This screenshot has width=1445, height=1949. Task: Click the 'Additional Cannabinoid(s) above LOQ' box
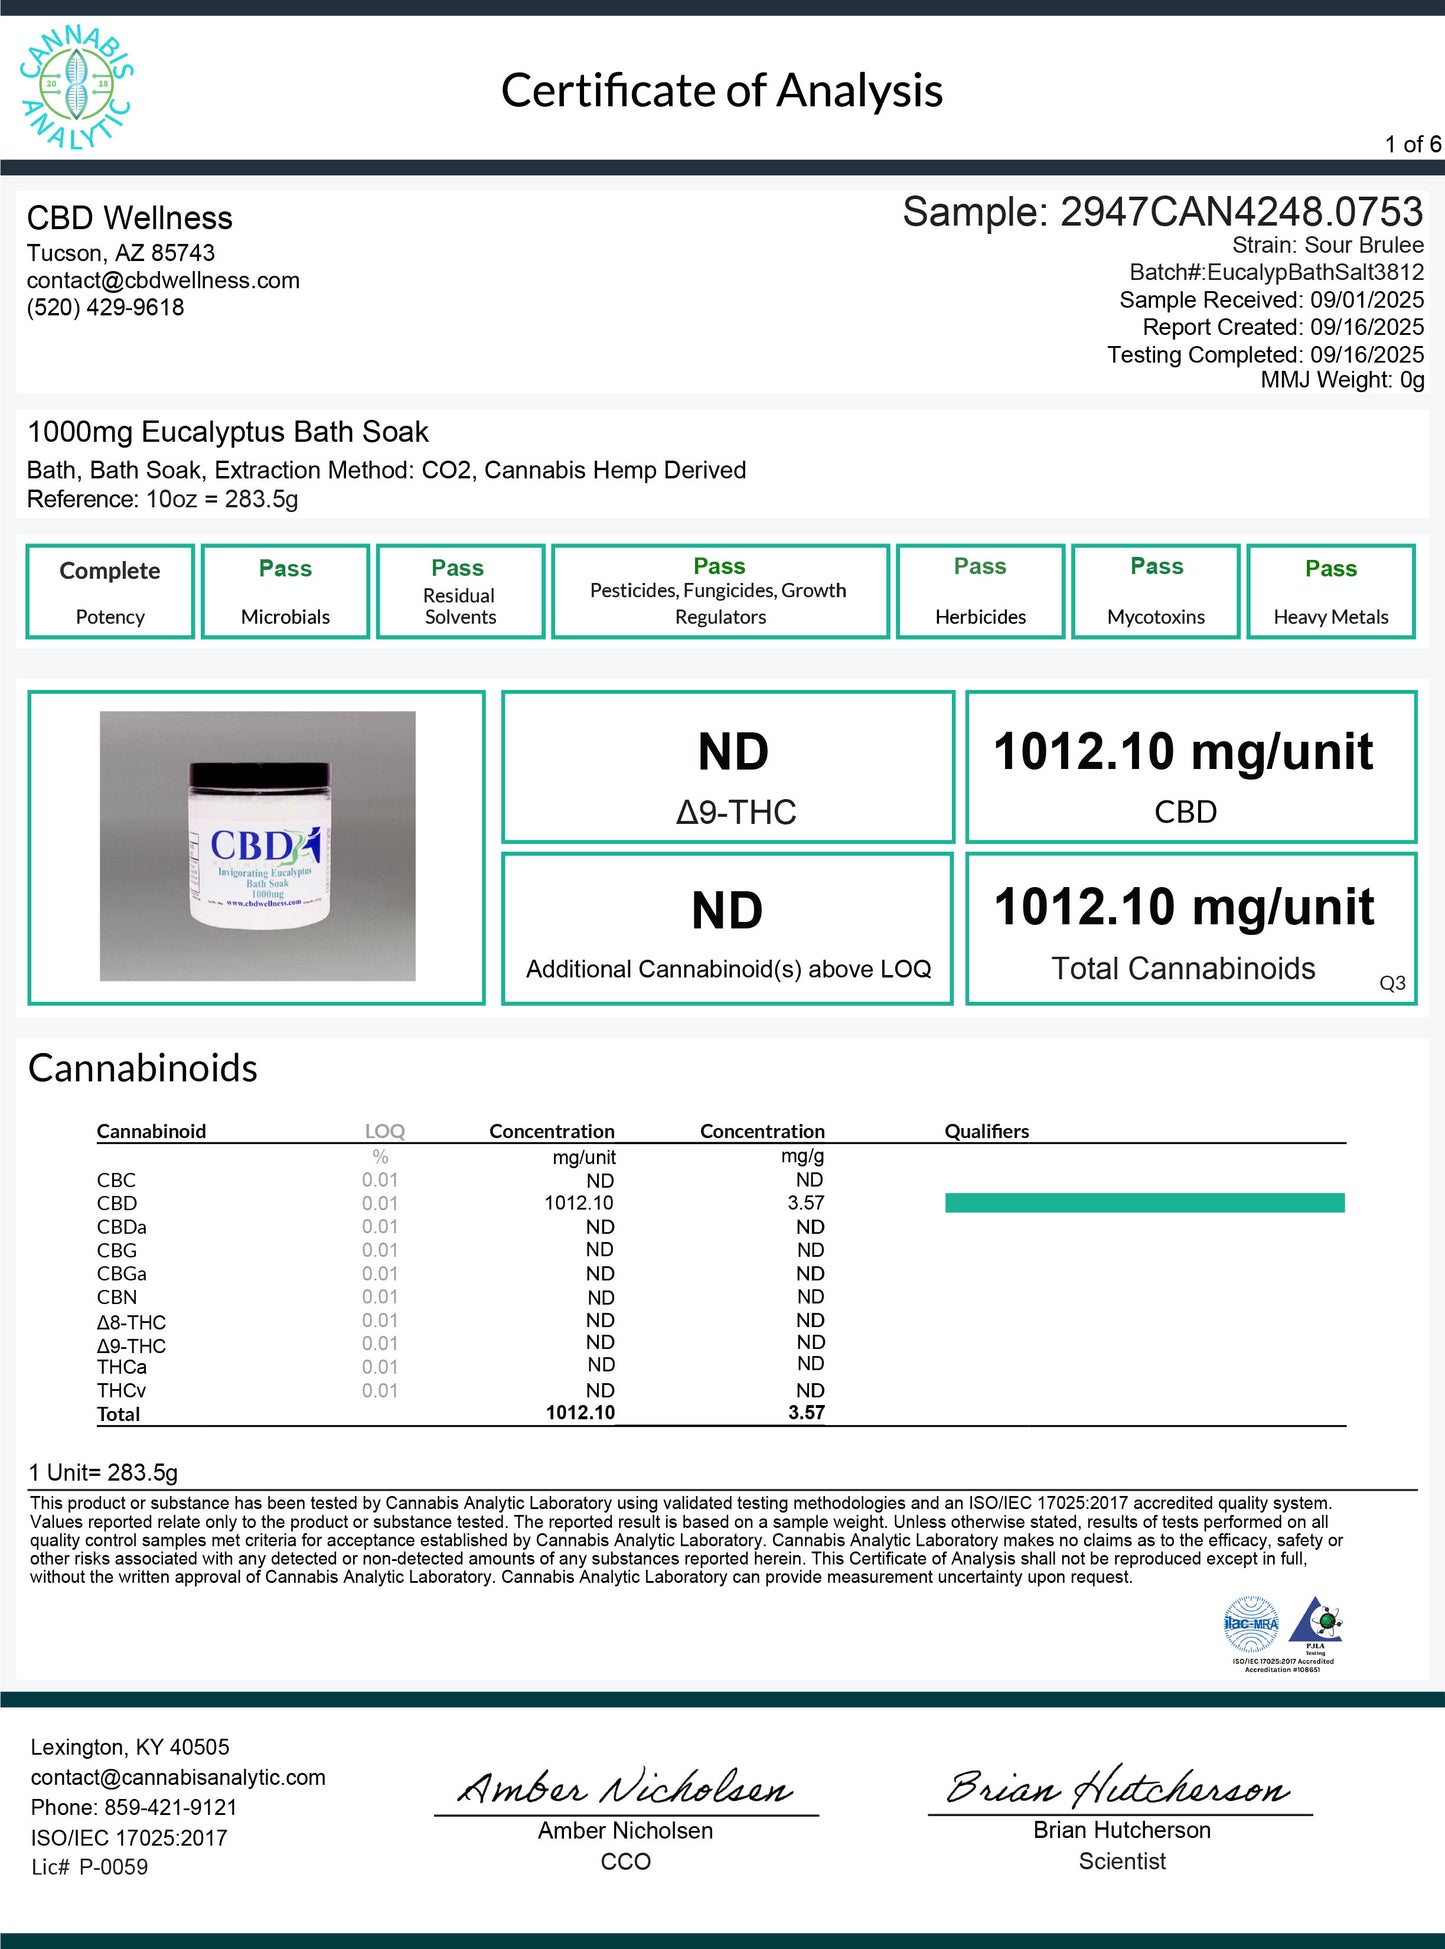pos(728,929)
